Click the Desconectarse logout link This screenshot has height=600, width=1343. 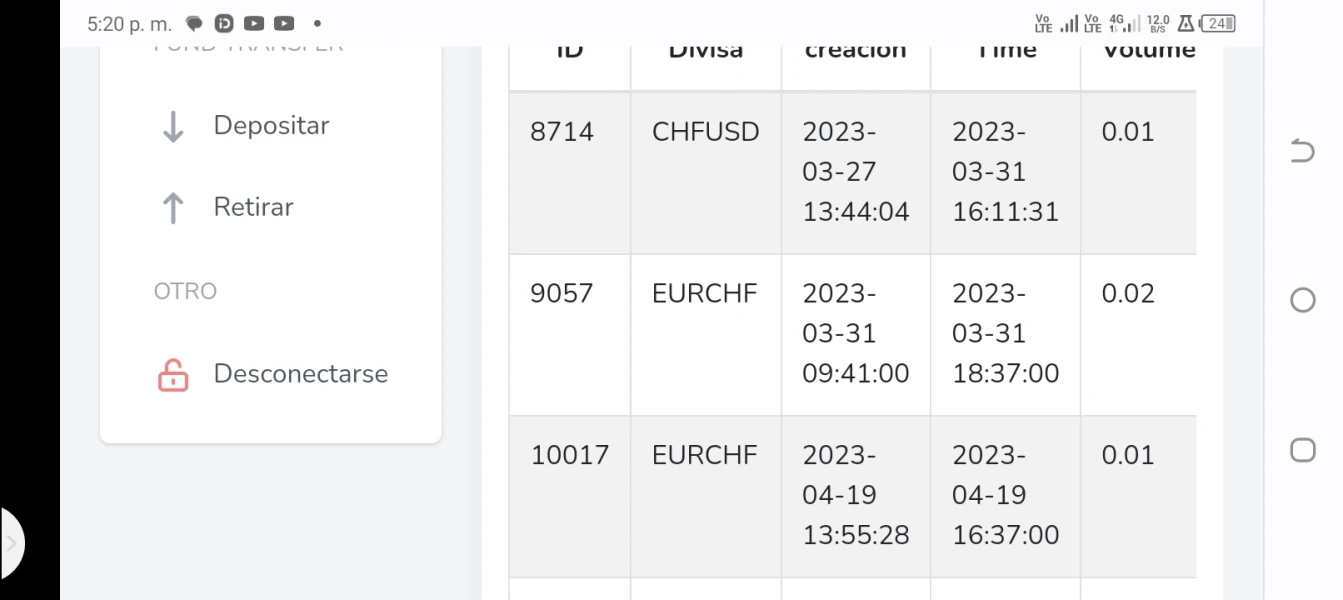click(x=300, y=374)
